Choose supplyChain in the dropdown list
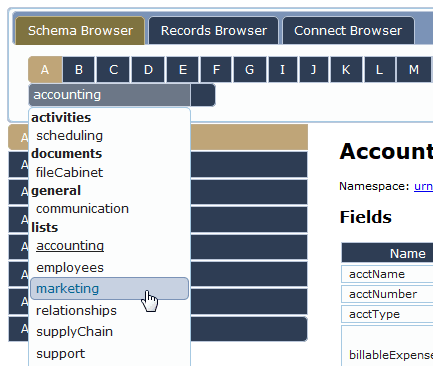The image size is (433, 366). point(75,332)
